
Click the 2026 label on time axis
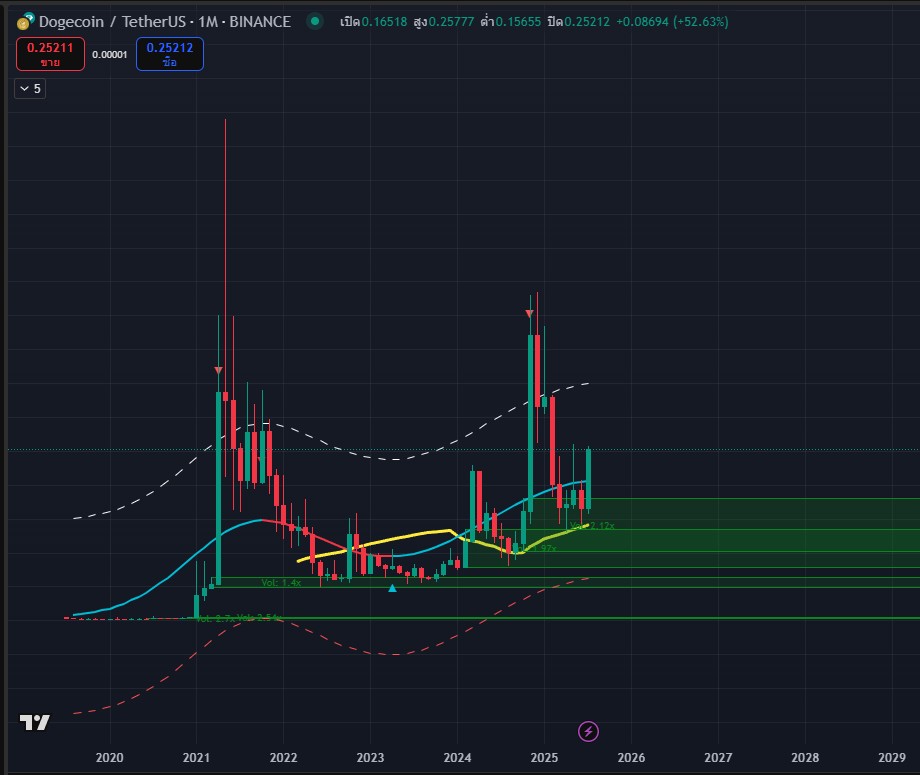point(631,757)
